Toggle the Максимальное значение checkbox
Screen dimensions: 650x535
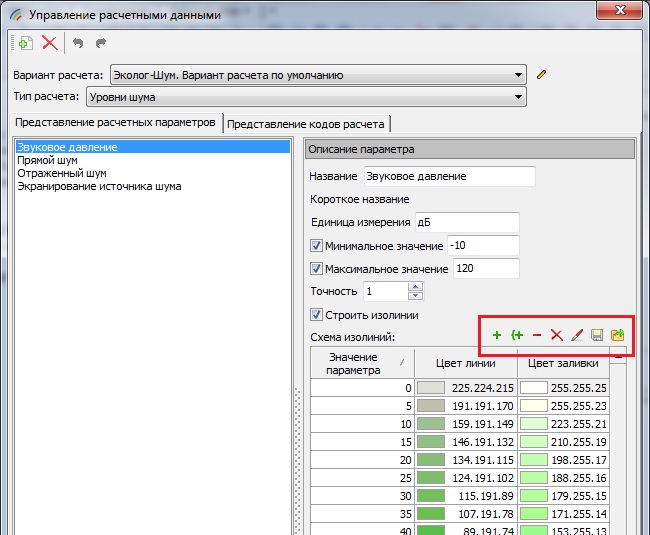pyautogui.click(x=317, y=269)
